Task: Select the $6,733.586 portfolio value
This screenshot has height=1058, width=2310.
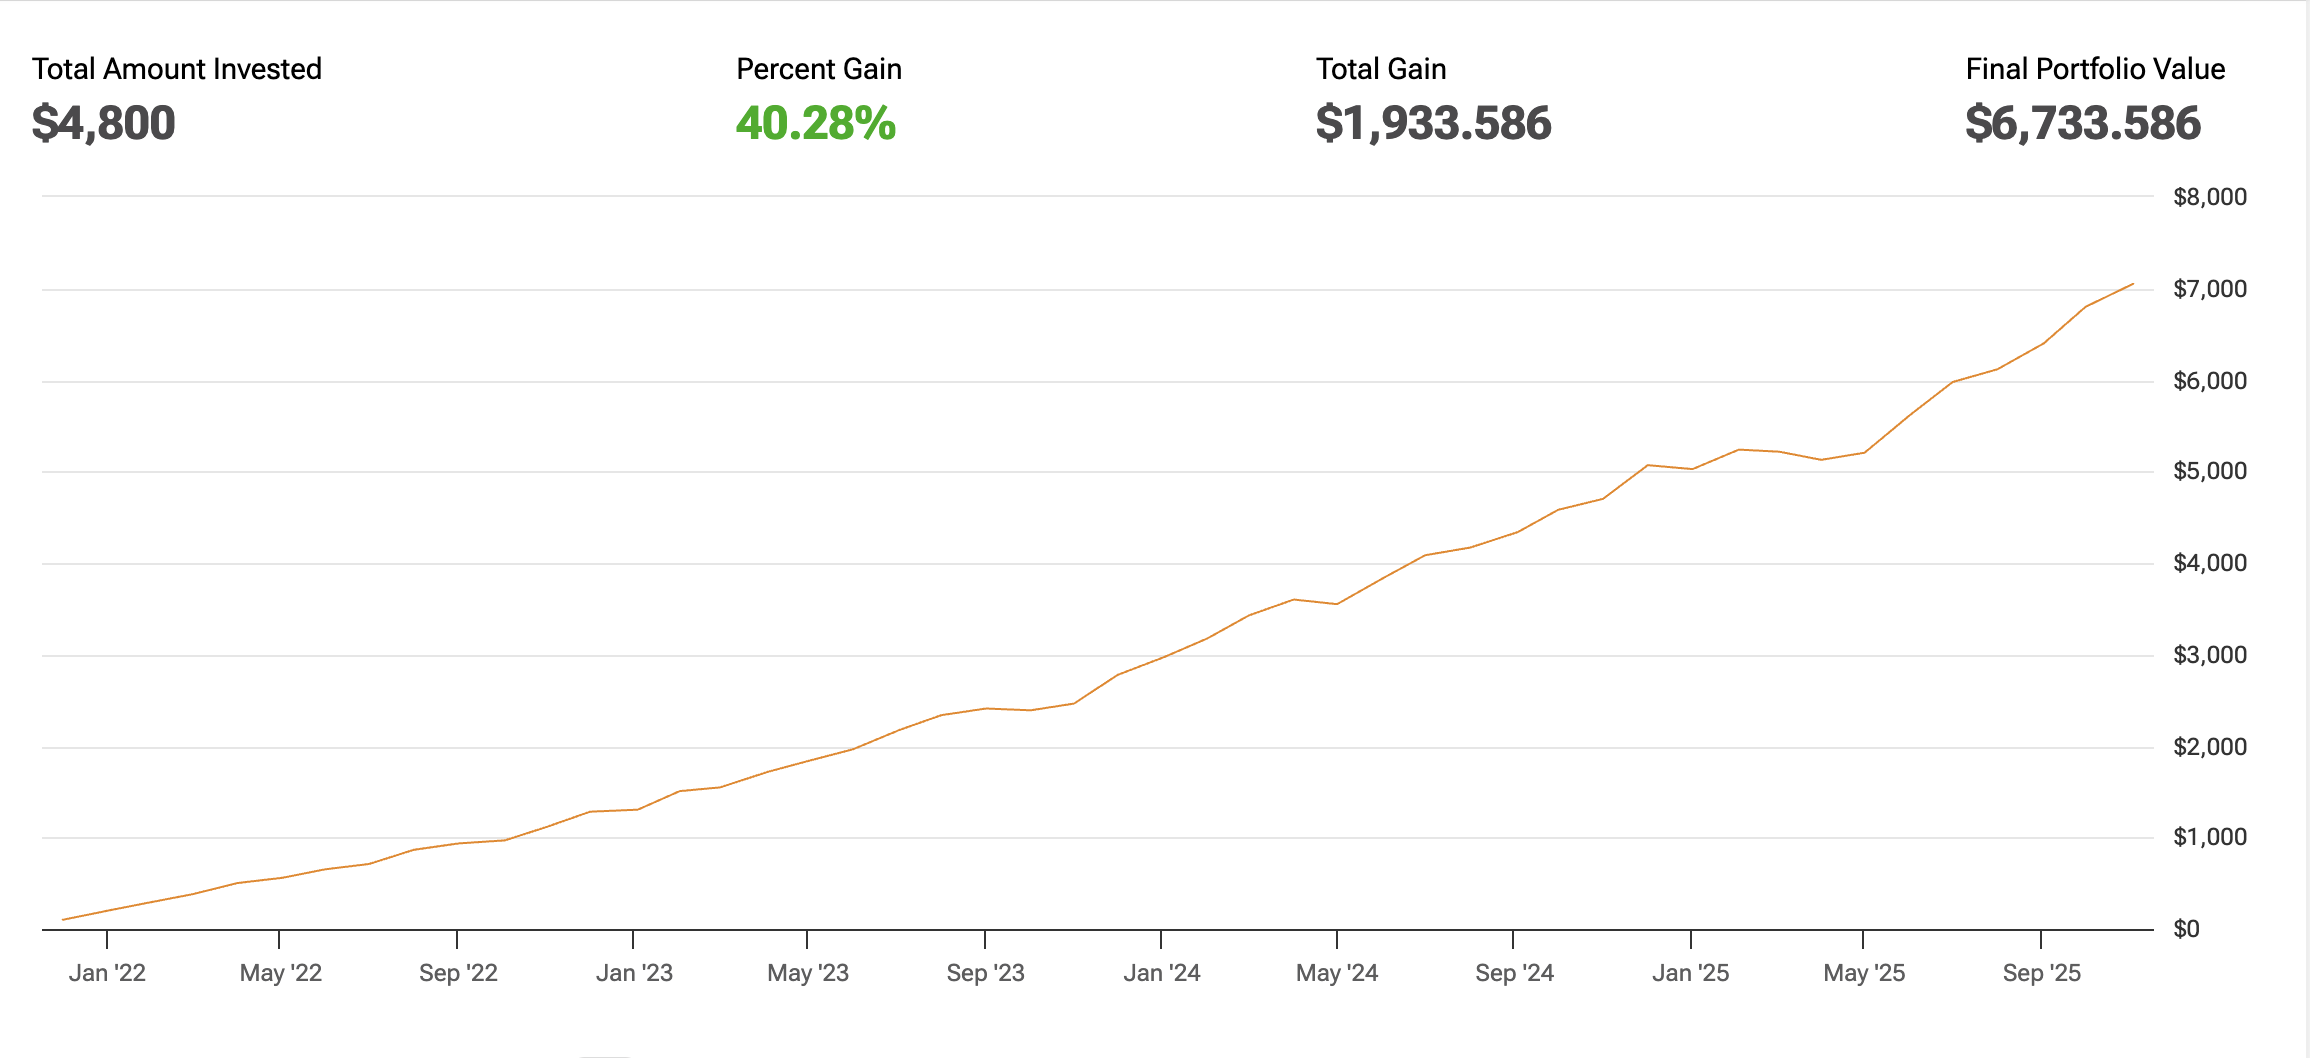Action: coord(2083,123)
